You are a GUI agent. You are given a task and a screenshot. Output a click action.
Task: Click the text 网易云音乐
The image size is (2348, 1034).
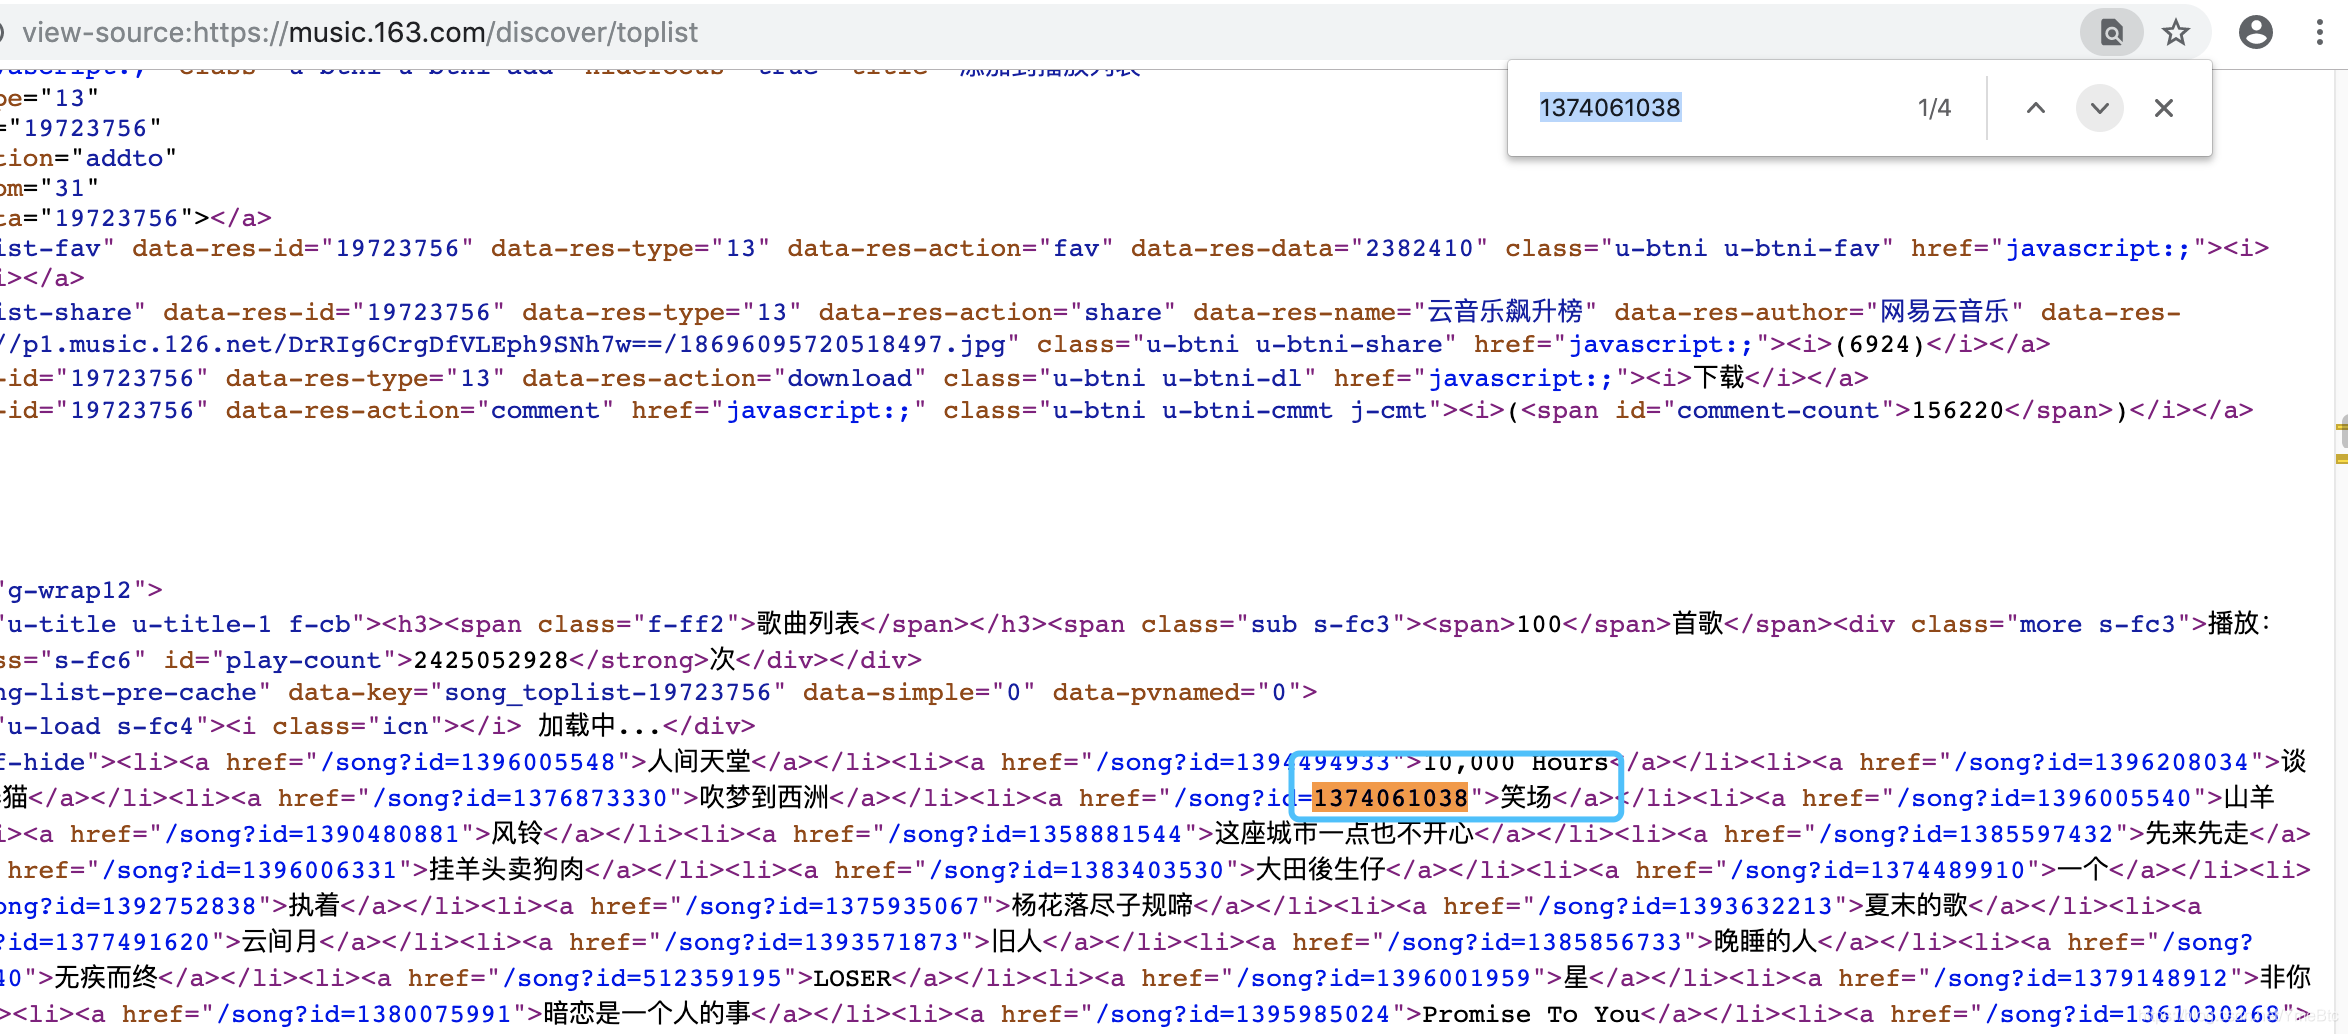(x=1945, y=312)
